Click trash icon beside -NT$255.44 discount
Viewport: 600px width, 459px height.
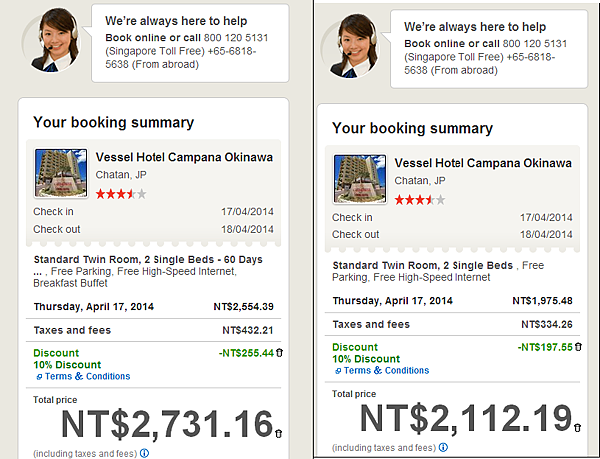[279, 353]
